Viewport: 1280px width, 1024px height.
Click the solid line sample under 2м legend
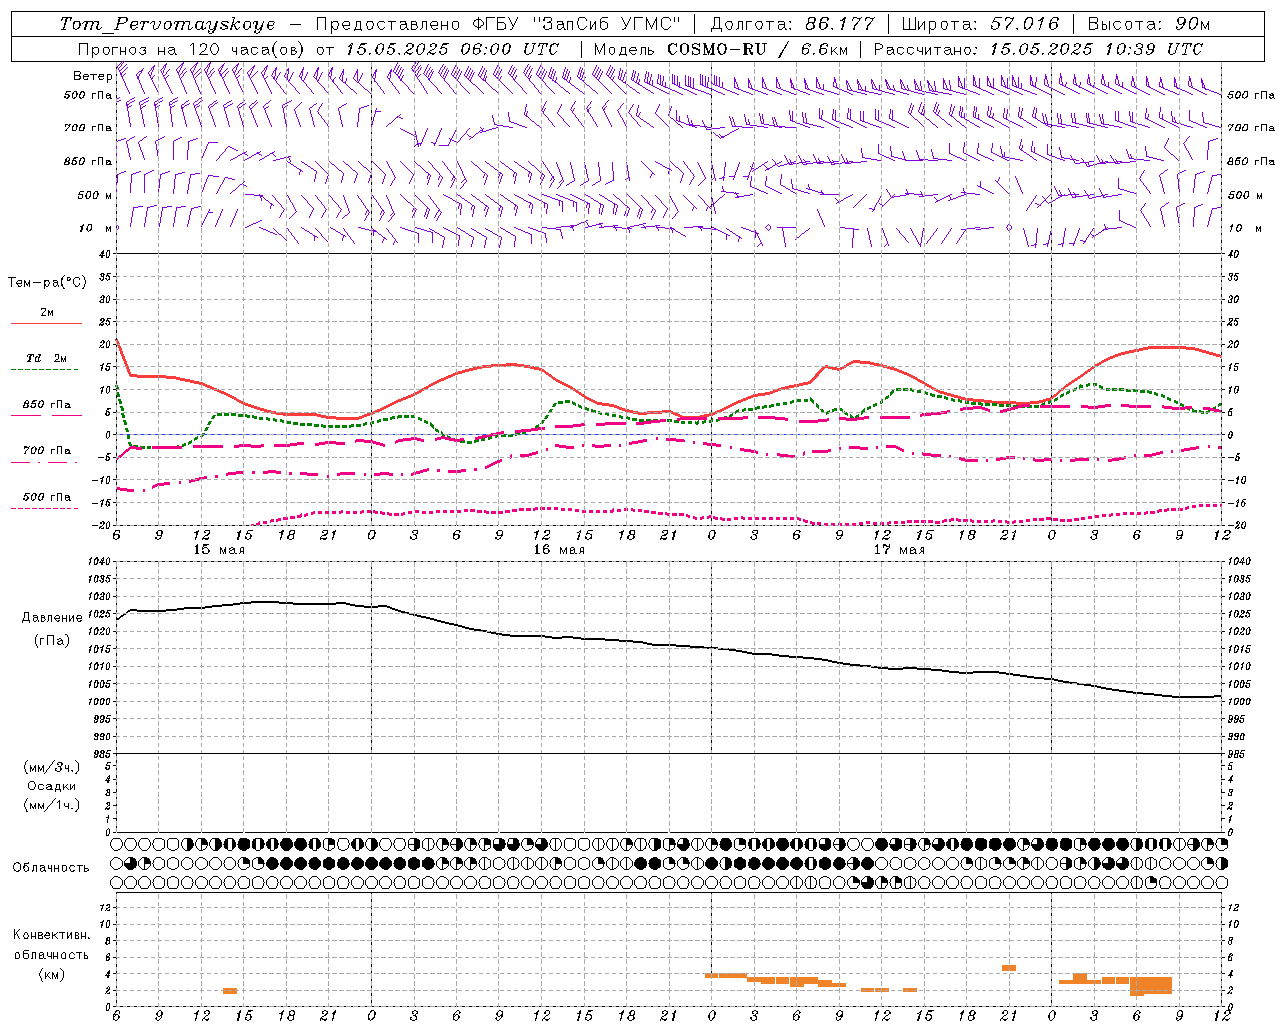46,324
